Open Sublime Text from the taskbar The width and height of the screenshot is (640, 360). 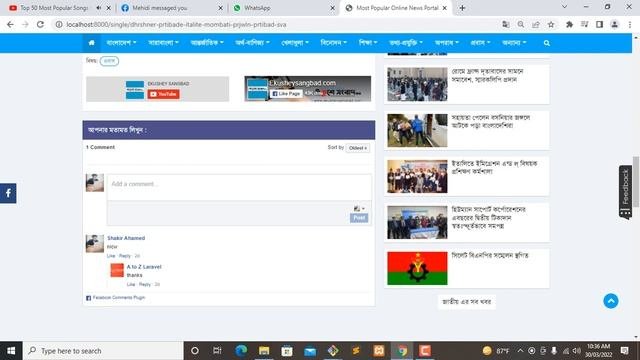point(356,351)
